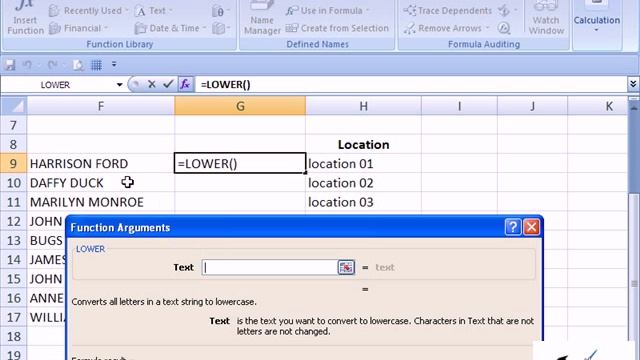This screenshot has height=360, width=640.
Task: Click the collapse dialog range selector icon
Action: (x=346, y=267)
